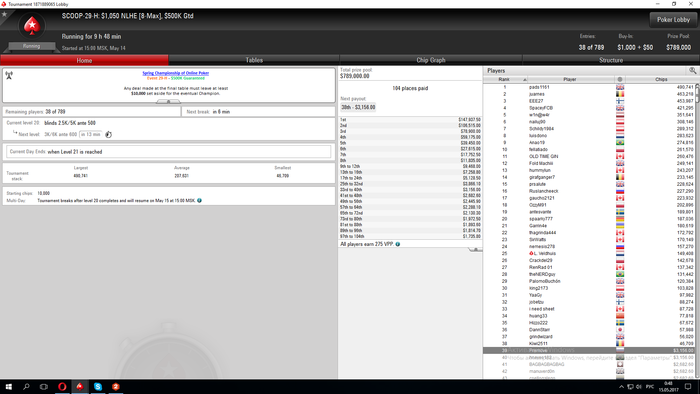Open the Windows Start menu

pyautogui.click(x=8, y=387)
